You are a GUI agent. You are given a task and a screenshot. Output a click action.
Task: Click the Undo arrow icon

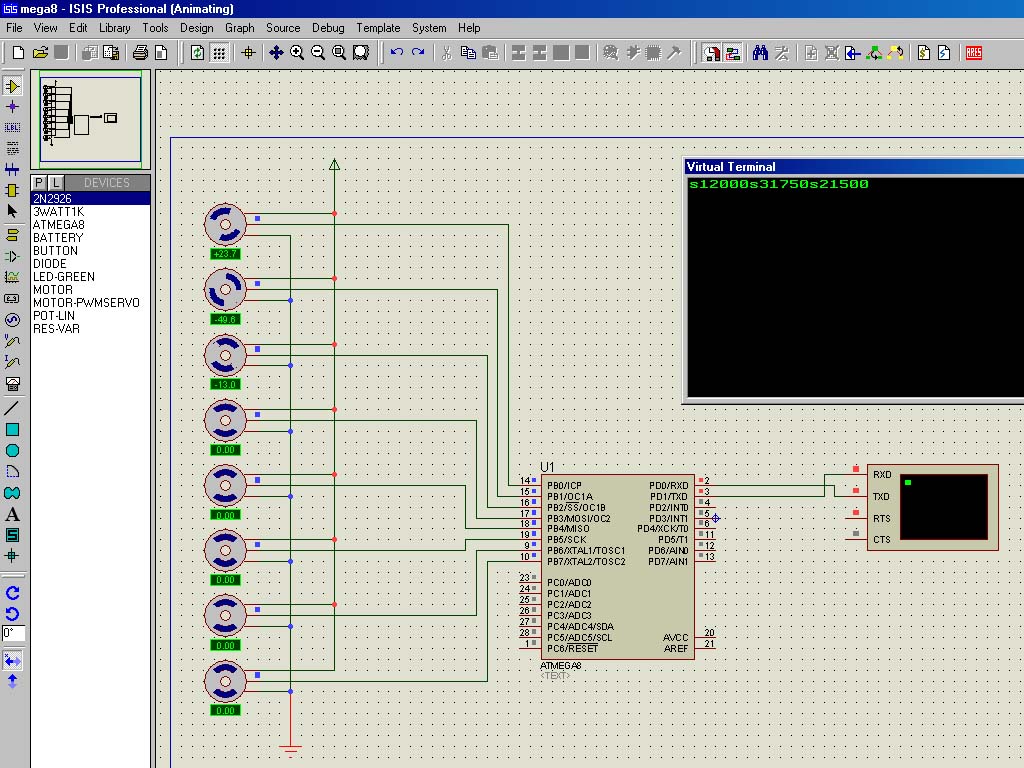coord(397,53)
